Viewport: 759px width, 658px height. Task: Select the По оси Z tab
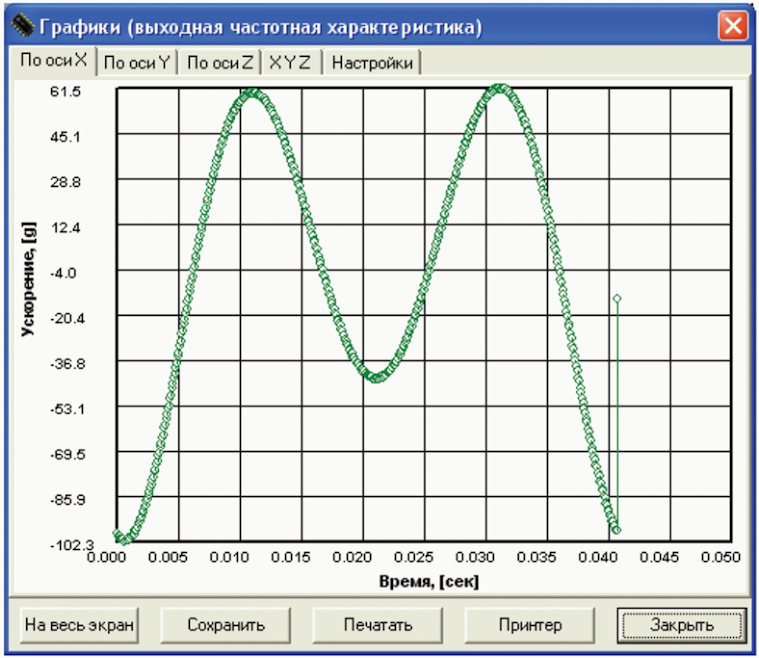220,63
